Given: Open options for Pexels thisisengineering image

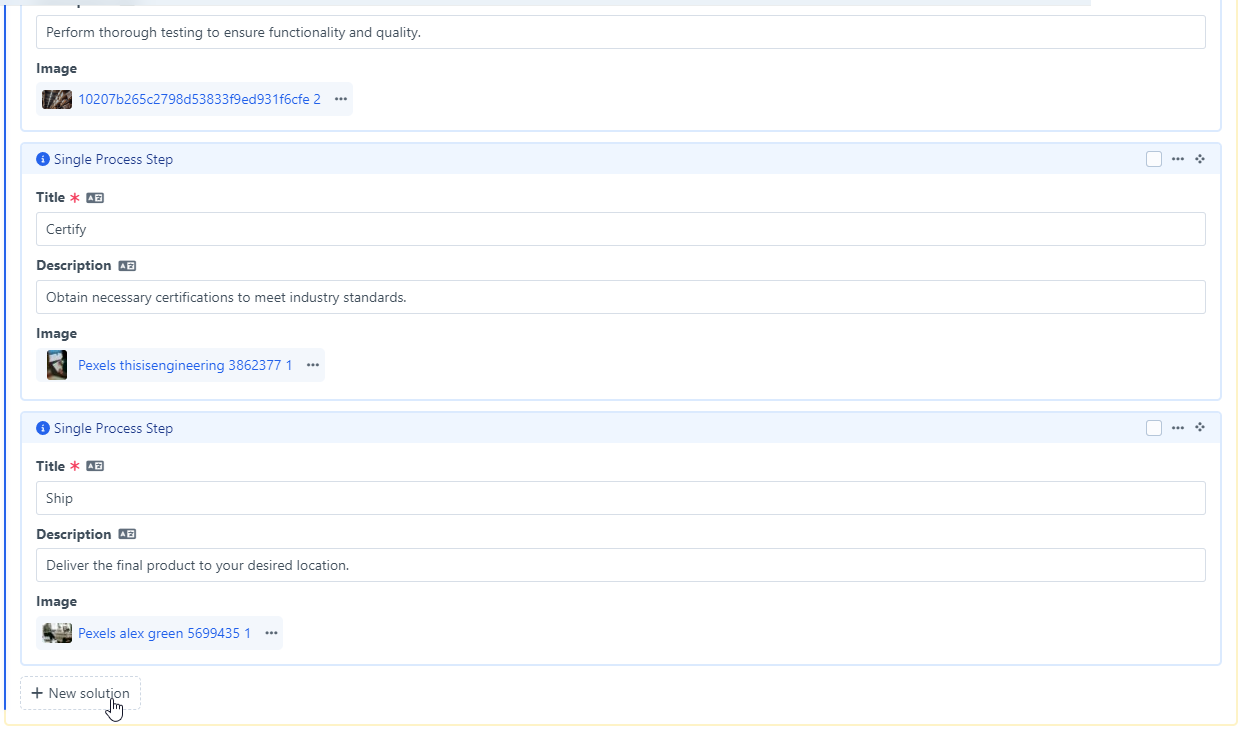Looking at the screenshot, I should point(313,365).
